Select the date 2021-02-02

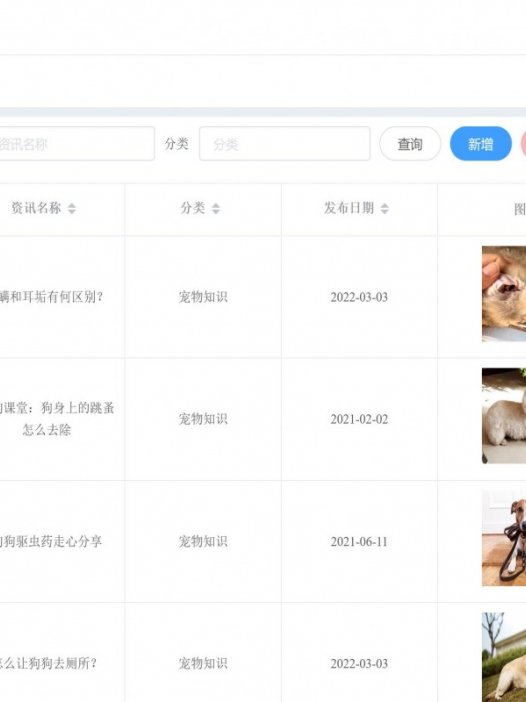(x=359, y=419)
